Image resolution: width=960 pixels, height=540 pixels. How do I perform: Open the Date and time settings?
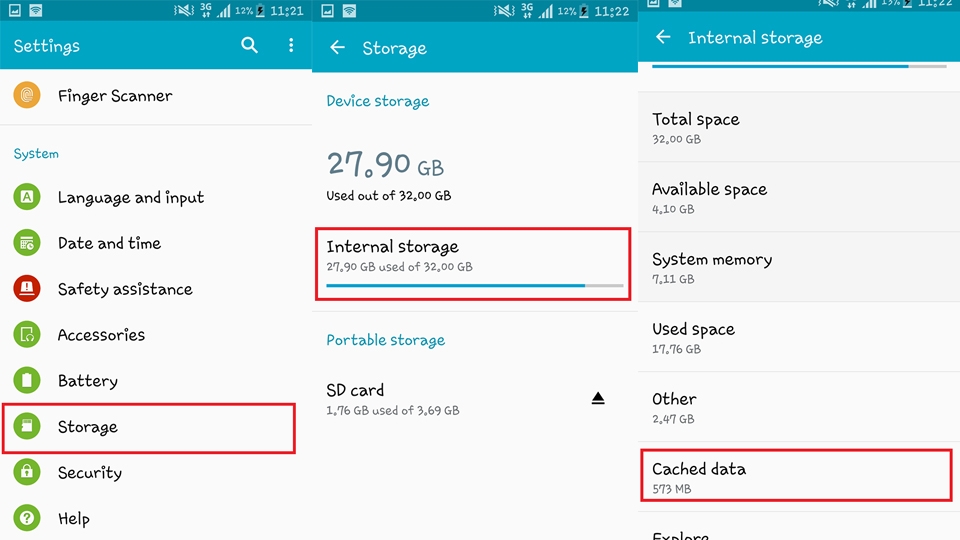tap(156, 243)
